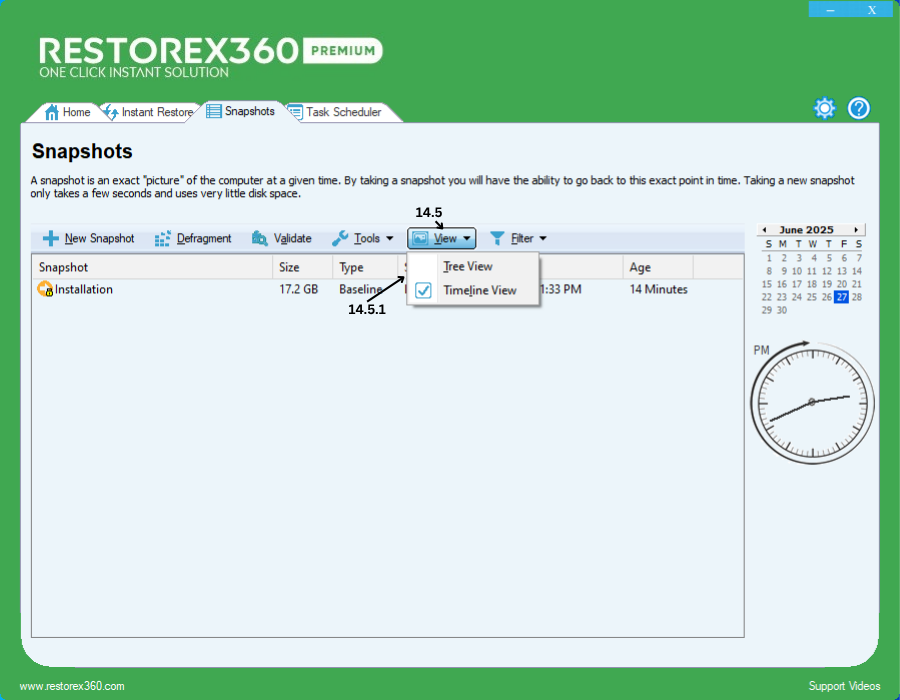Click the New Snapshot plus icon
Image resolution: width=900 pixels, height=700 pixels.
coord(51,238)
